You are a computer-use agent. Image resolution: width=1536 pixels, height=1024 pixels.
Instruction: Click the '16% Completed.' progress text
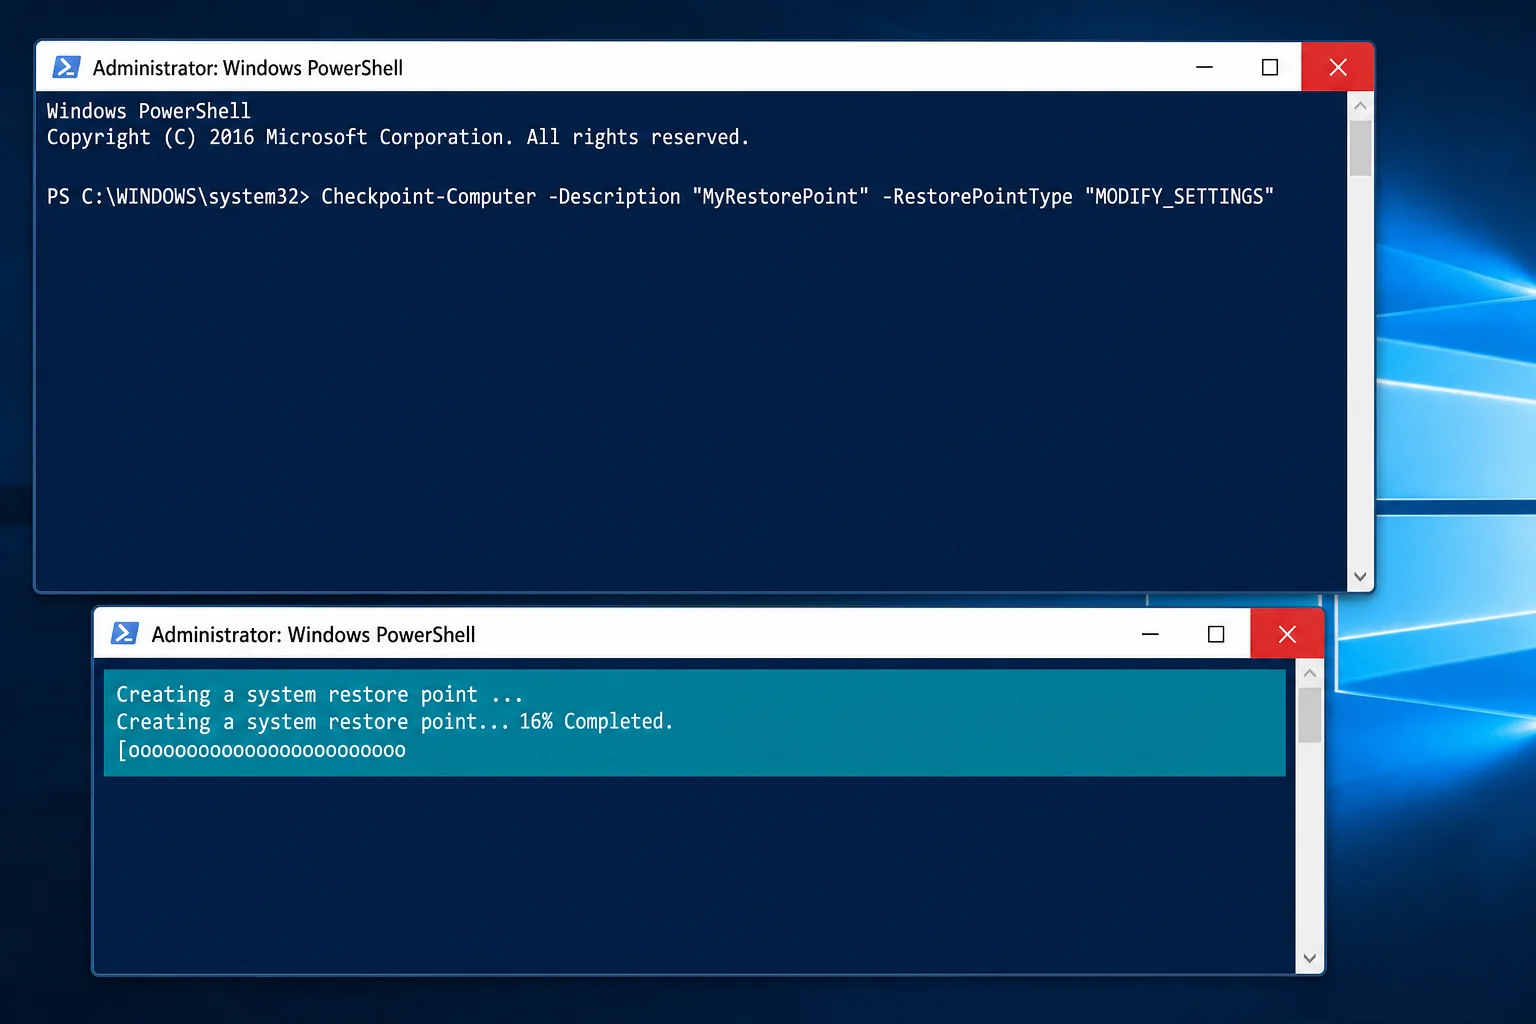tap(596, 721)
